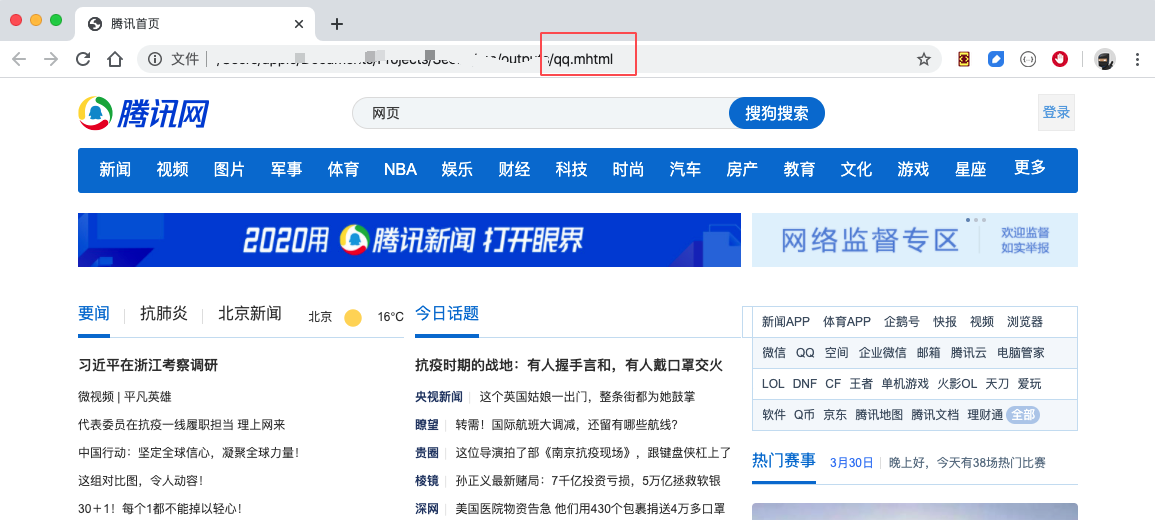Open NBA in the navigation bar
Image resolution: width=1155 pixels, height=520 pixels.
tap(400, 169)
